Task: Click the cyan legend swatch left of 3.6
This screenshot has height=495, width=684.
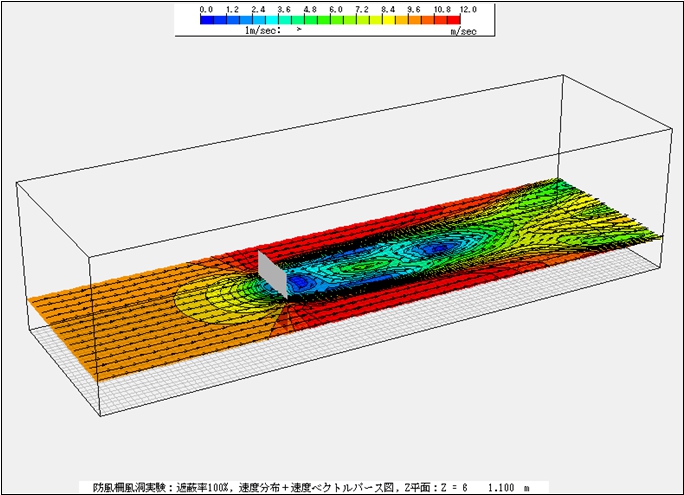Action: coord(272,20)
